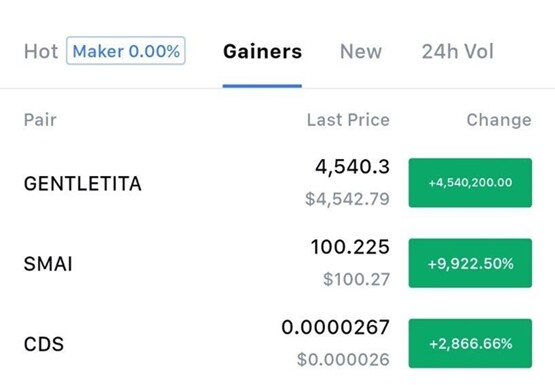Click the +9,922.50% change badge

click(470, 263)
